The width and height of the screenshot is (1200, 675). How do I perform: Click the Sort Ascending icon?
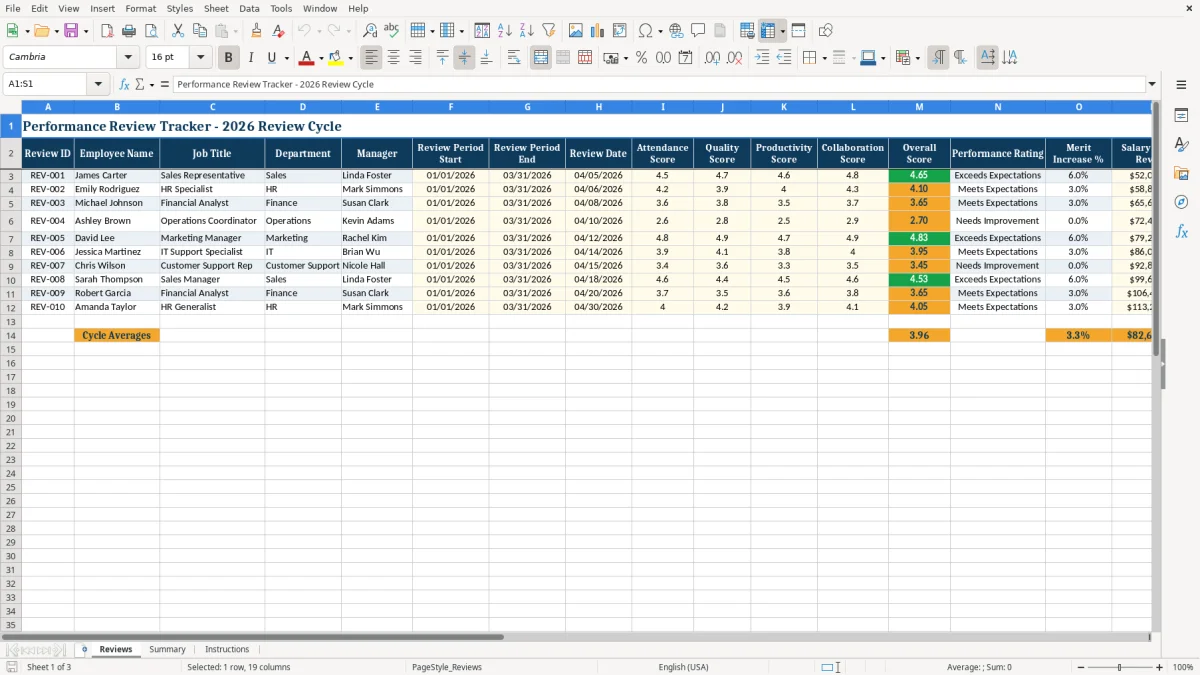(x=505, y=31)
